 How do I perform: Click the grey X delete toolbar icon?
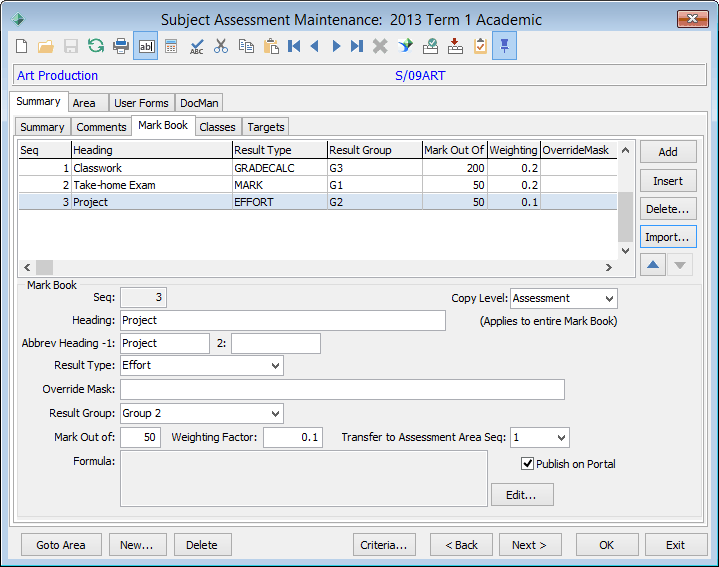click(380, 46)
